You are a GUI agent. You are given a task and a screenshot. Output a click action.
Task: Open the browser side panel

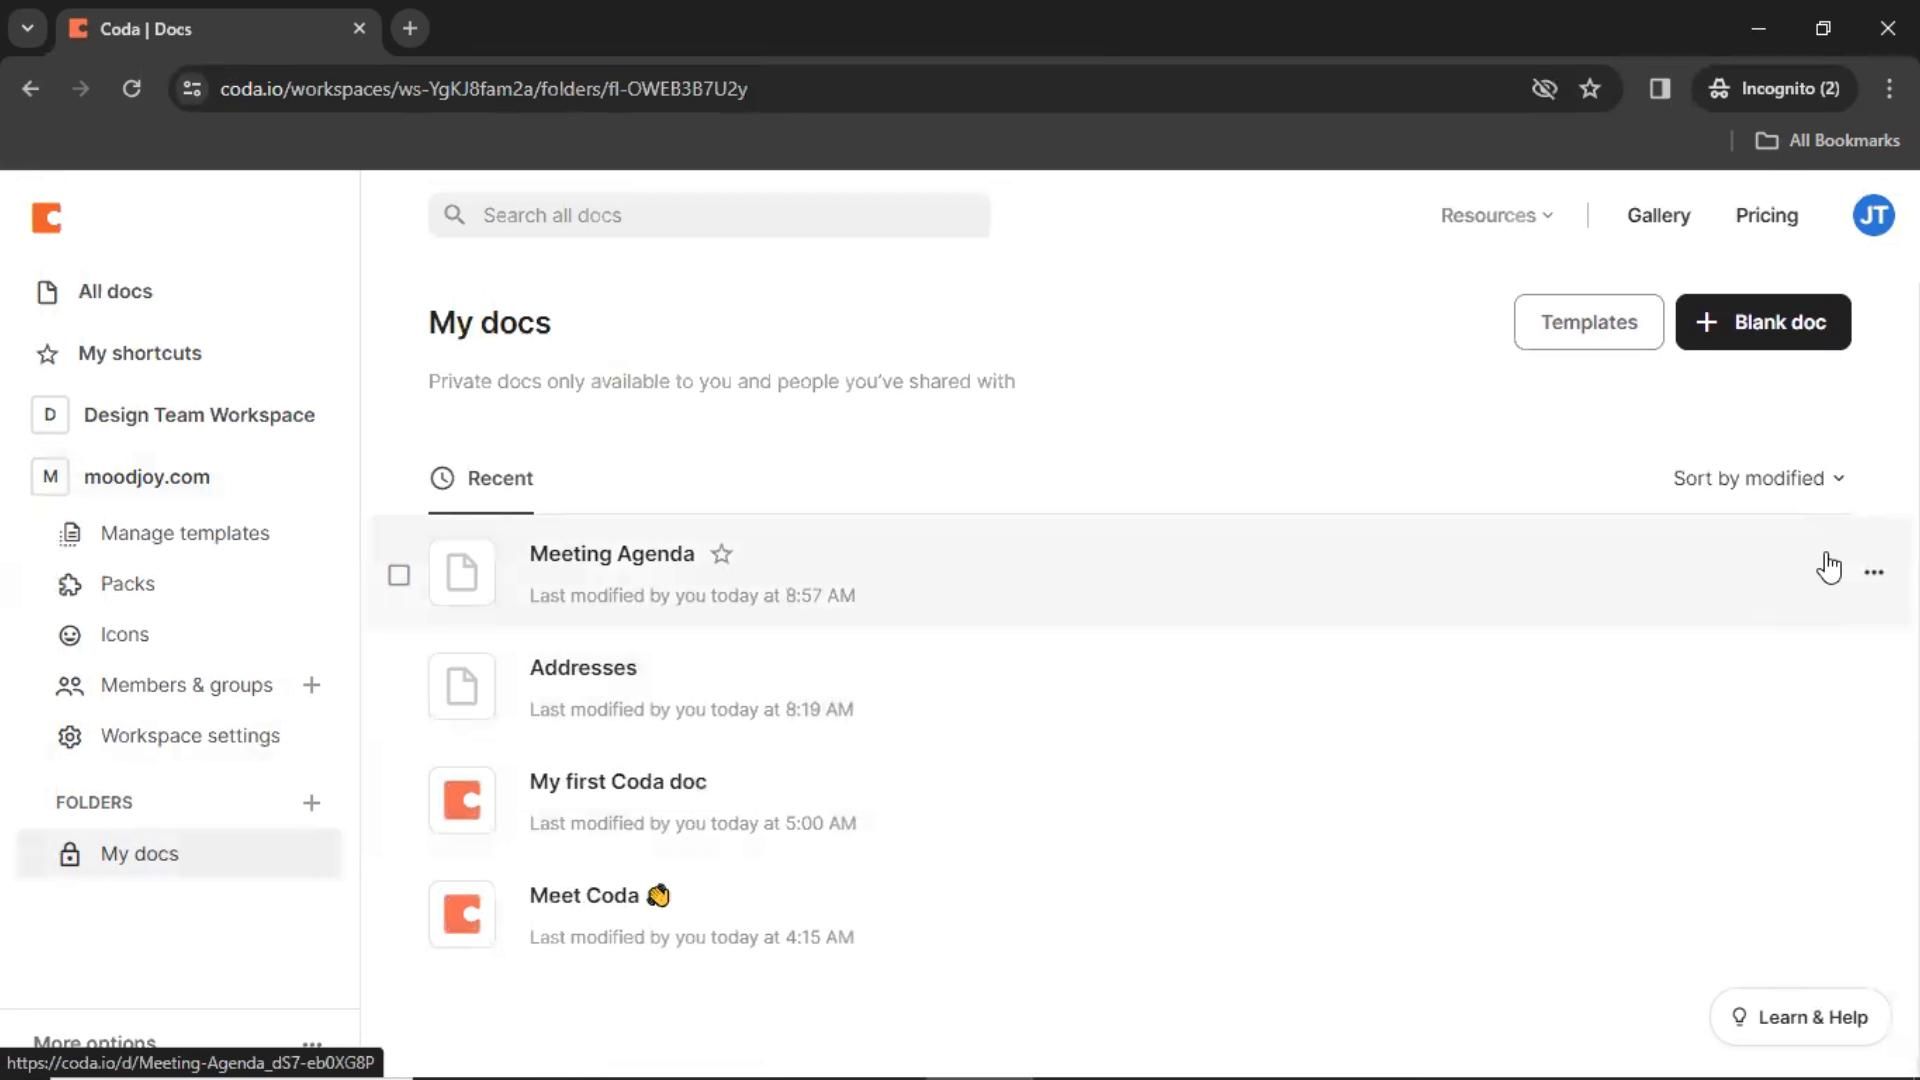[1659, 89]
